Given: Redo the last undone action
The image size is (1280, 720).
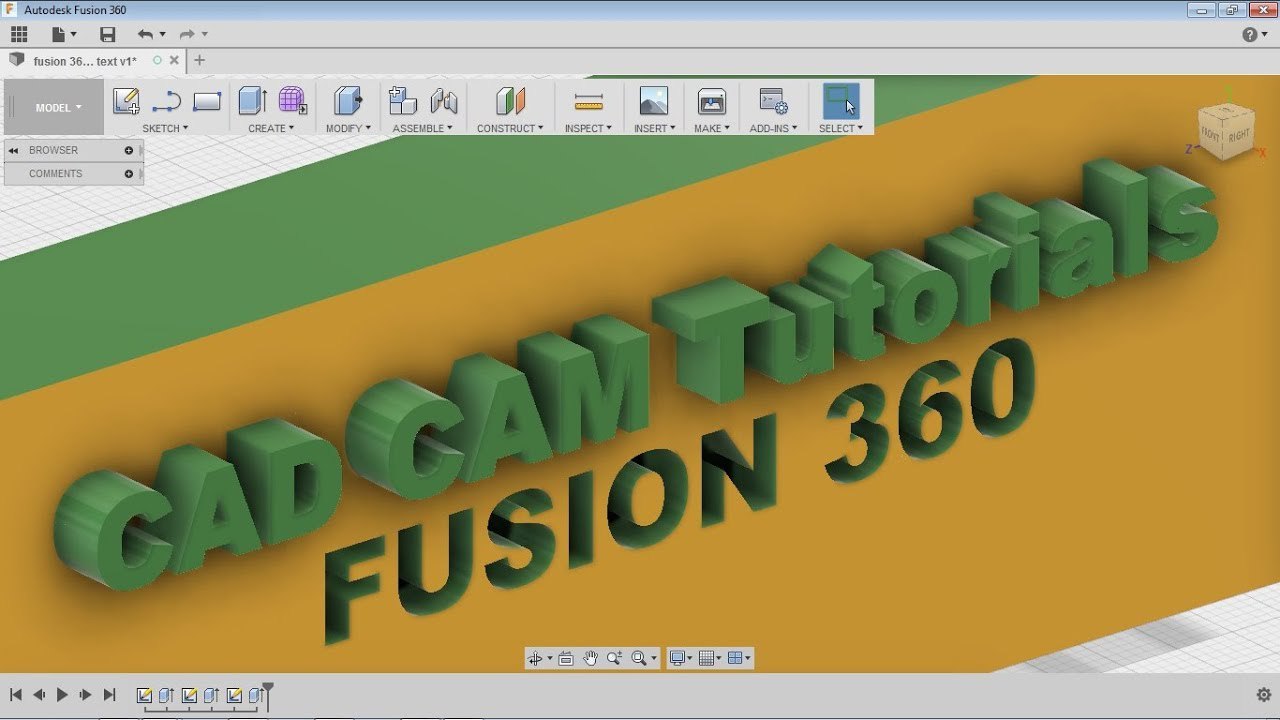Looking at the screenshot, I should 187,34.
